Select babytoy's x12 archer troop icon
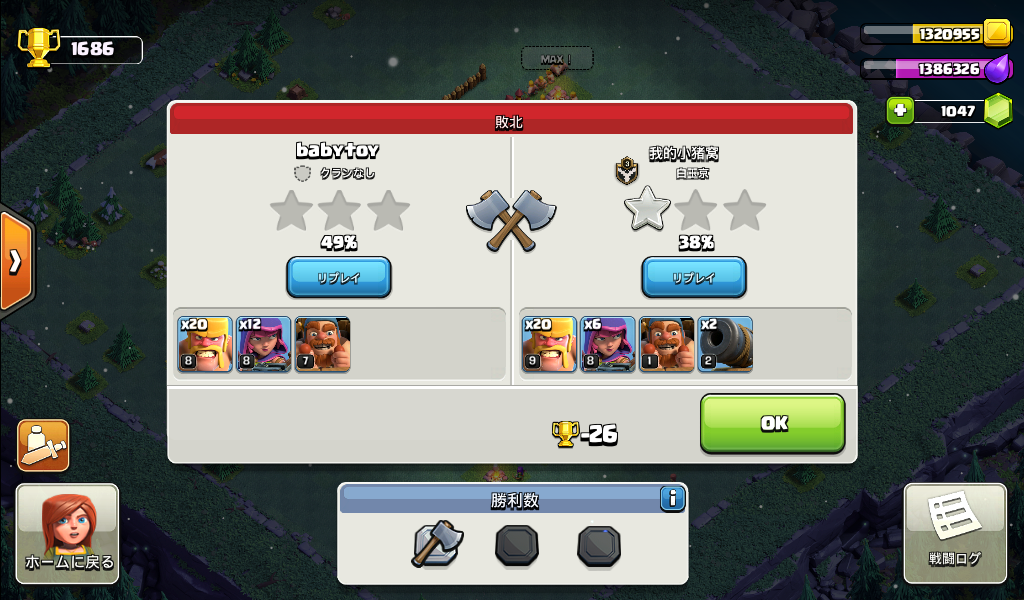The height and width of the screenshot is (600, 1024). [x=263, y=344]
